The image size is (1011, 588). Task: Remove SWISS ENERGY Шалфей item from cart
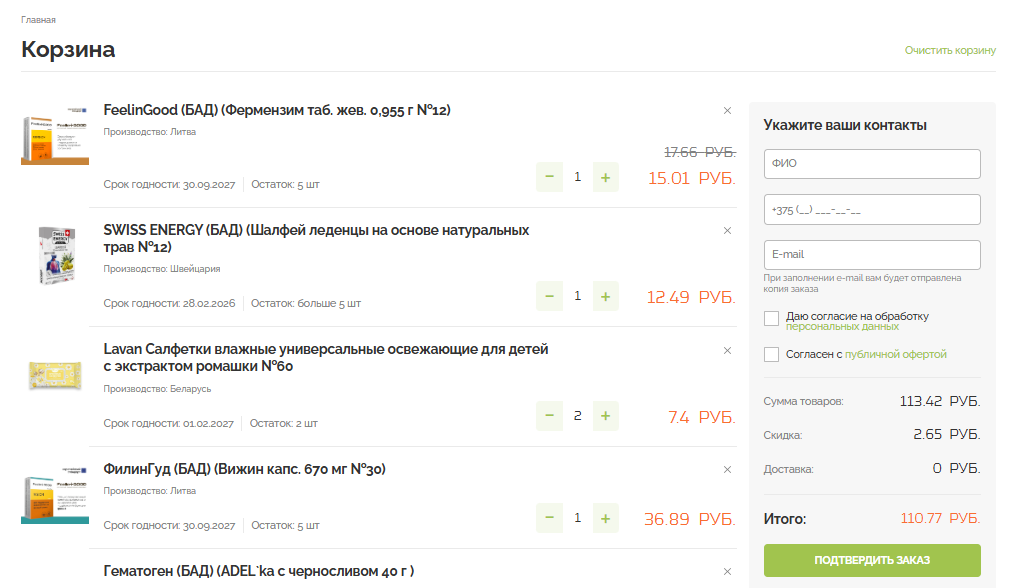727,231
